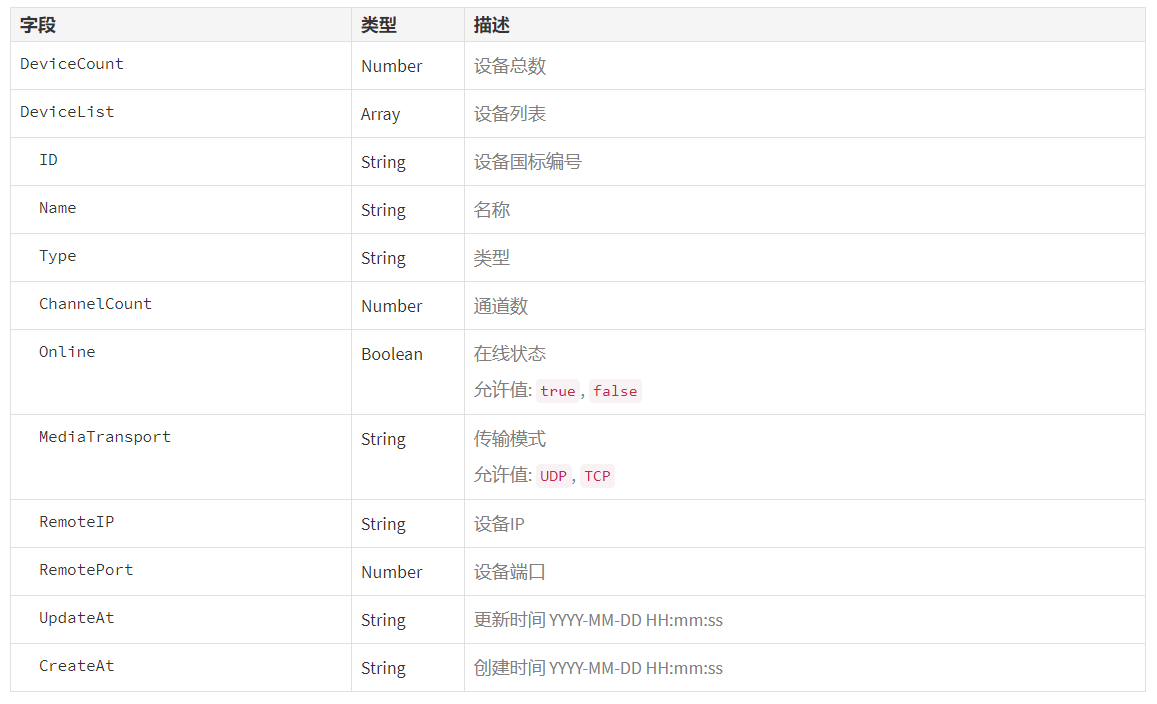The height and width of the screenshot is (704, 1157).
Task: Click the ID field cell
Action: pyautogui.click(x=48, y=160)
